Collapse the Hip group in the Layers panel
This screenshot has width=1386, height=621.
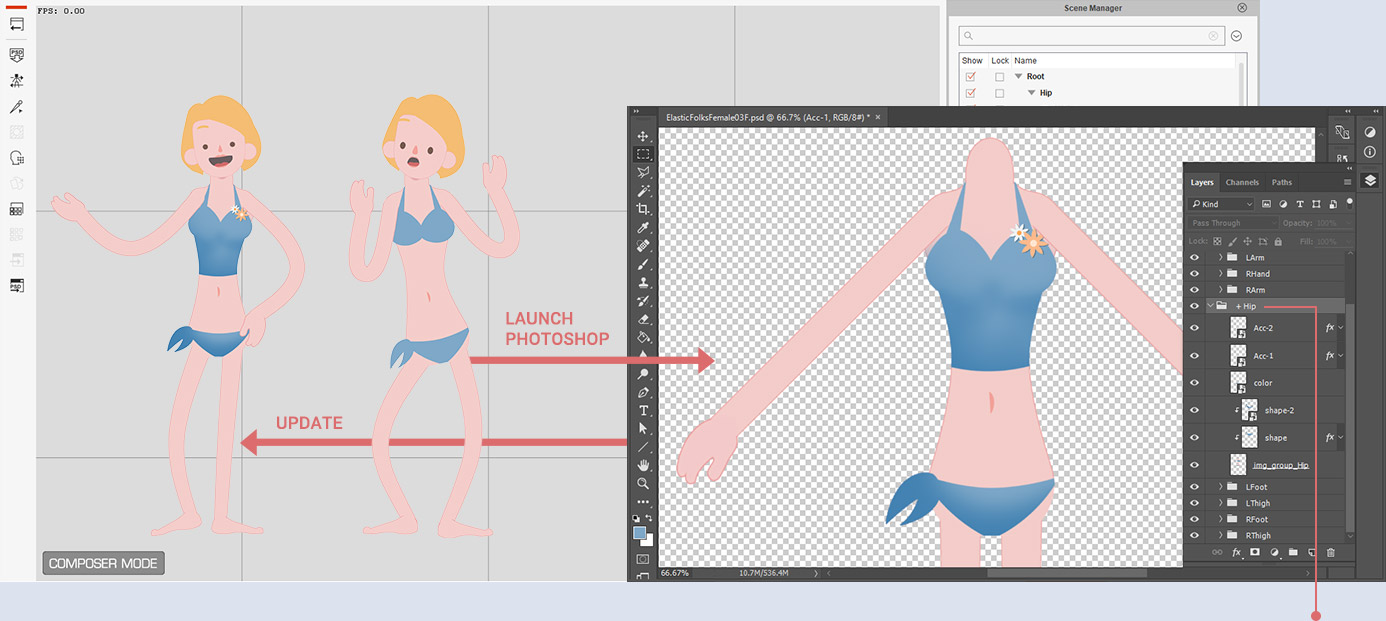tap(1209, 306)
